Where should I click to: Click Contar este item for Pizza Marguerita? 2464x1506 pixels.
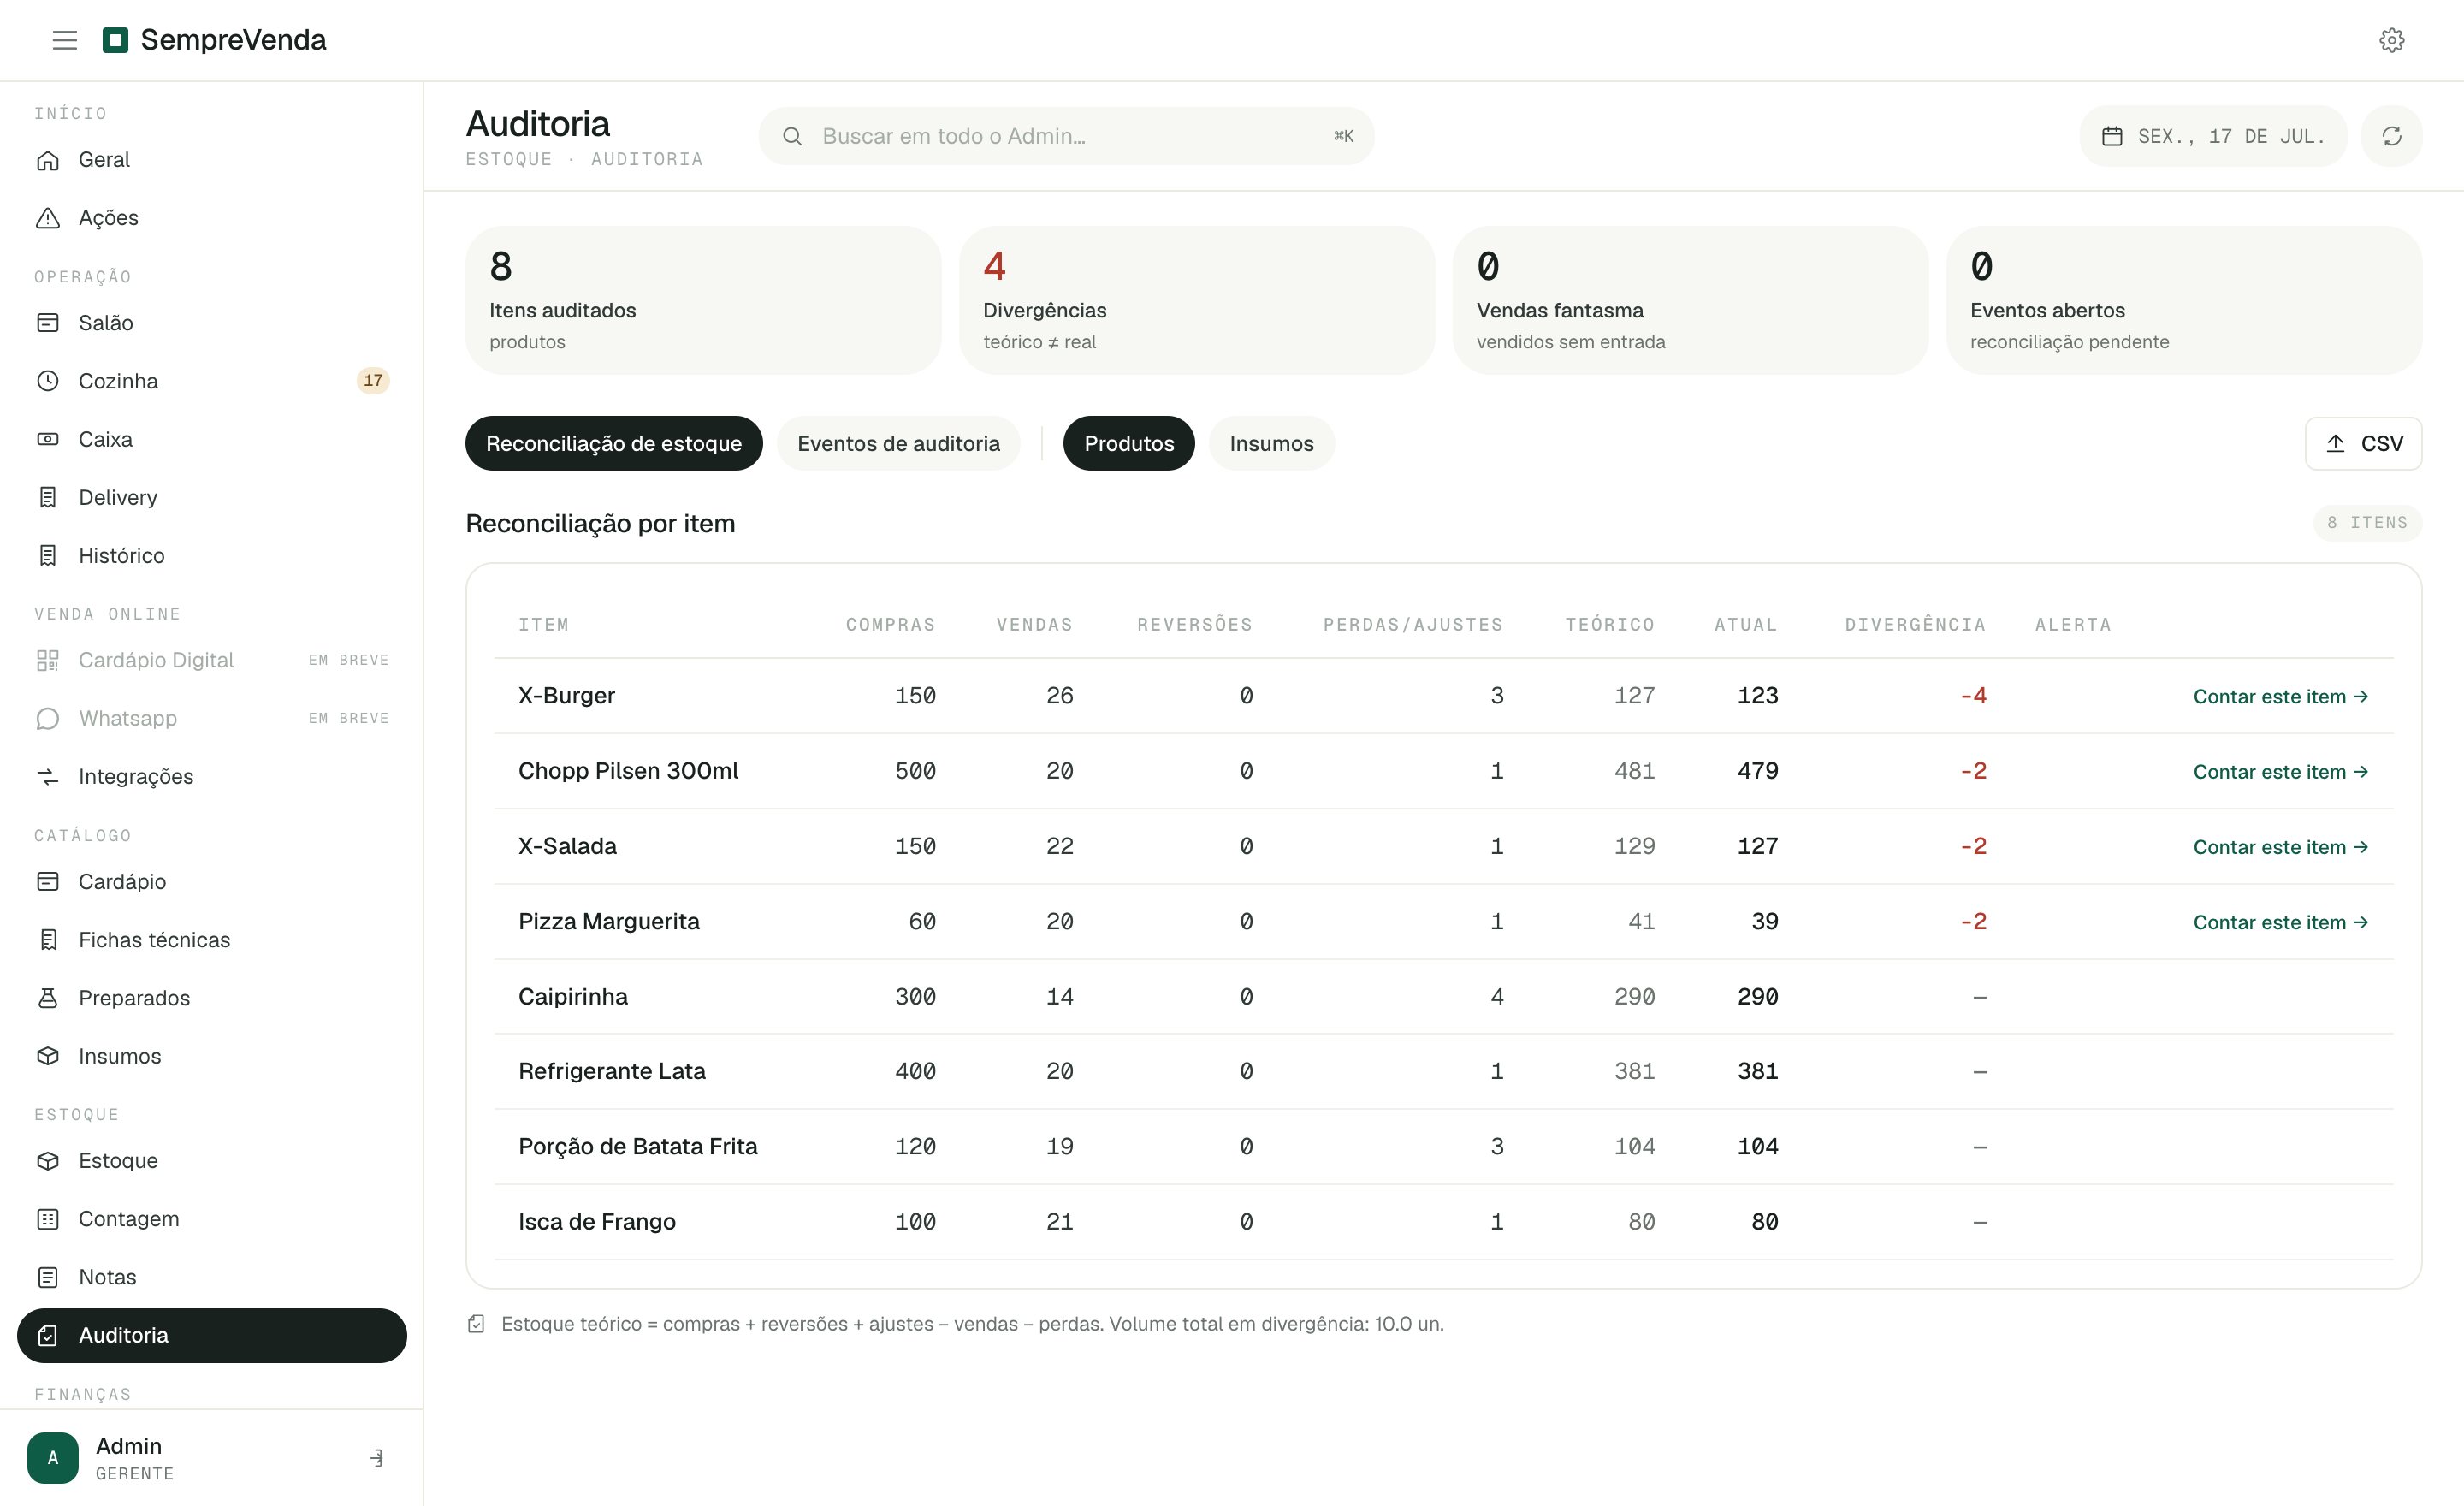2280,922
